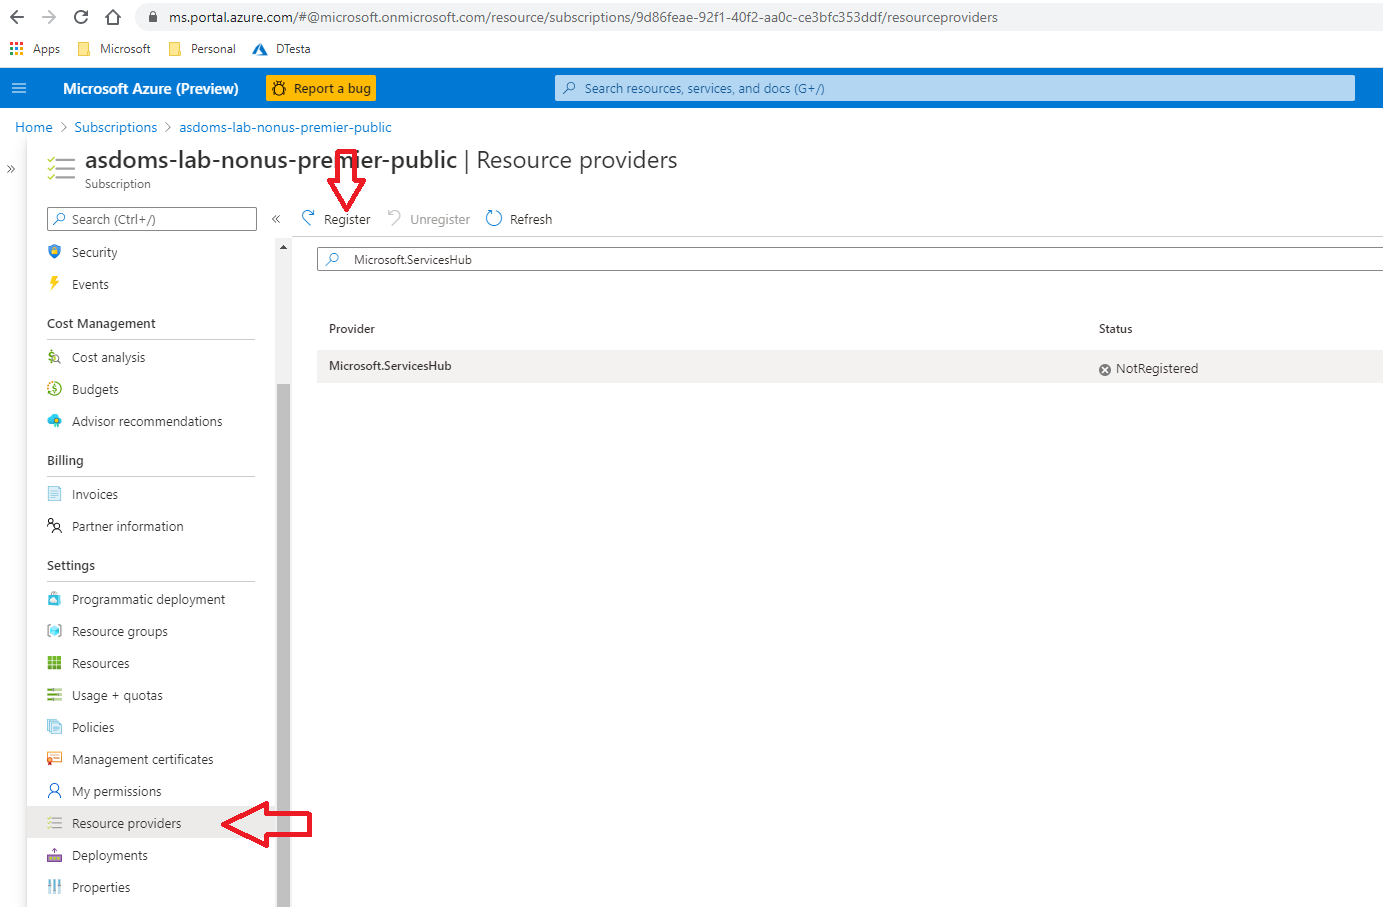The height and width of the screenshot is (907, 1383).
Task: Click Refresh in the command bar
Action: [x=519, y=219]
